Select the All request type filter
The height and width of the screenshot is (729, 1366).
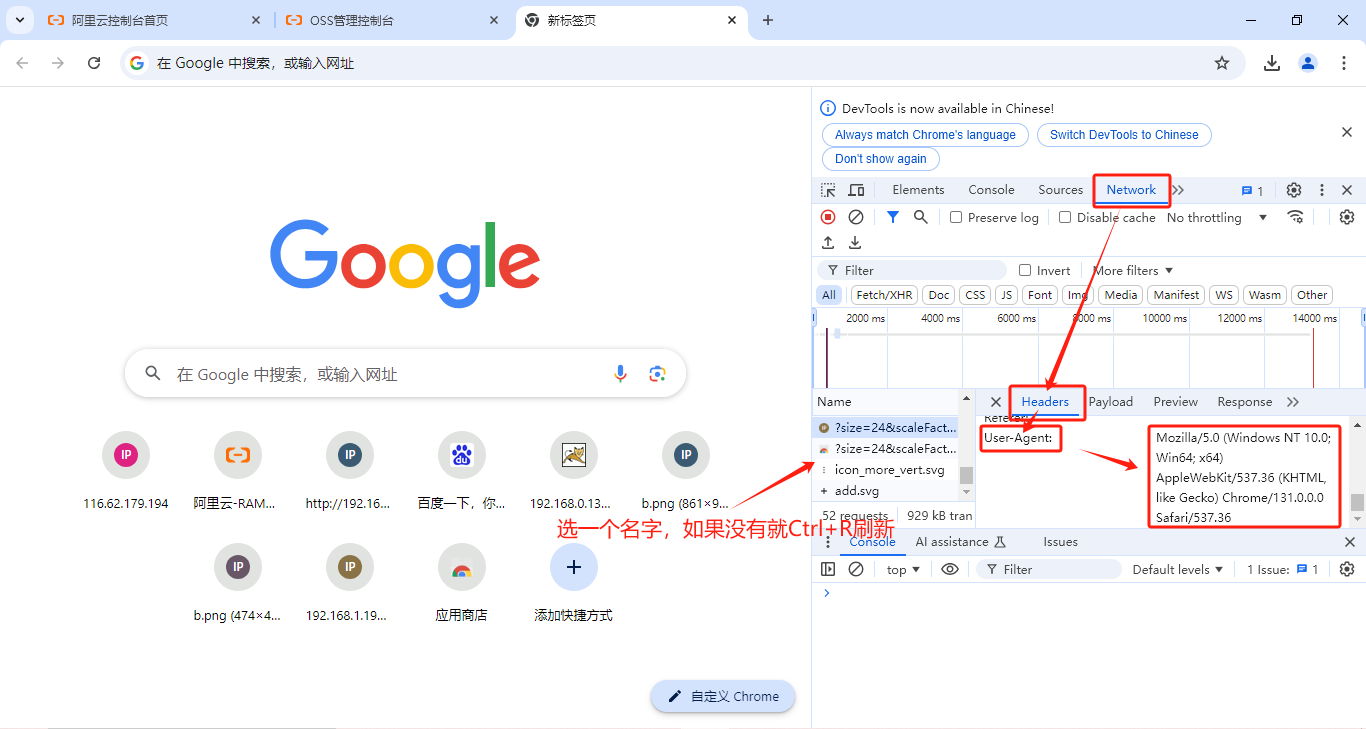pyautogui.click(x=829, y=295)
